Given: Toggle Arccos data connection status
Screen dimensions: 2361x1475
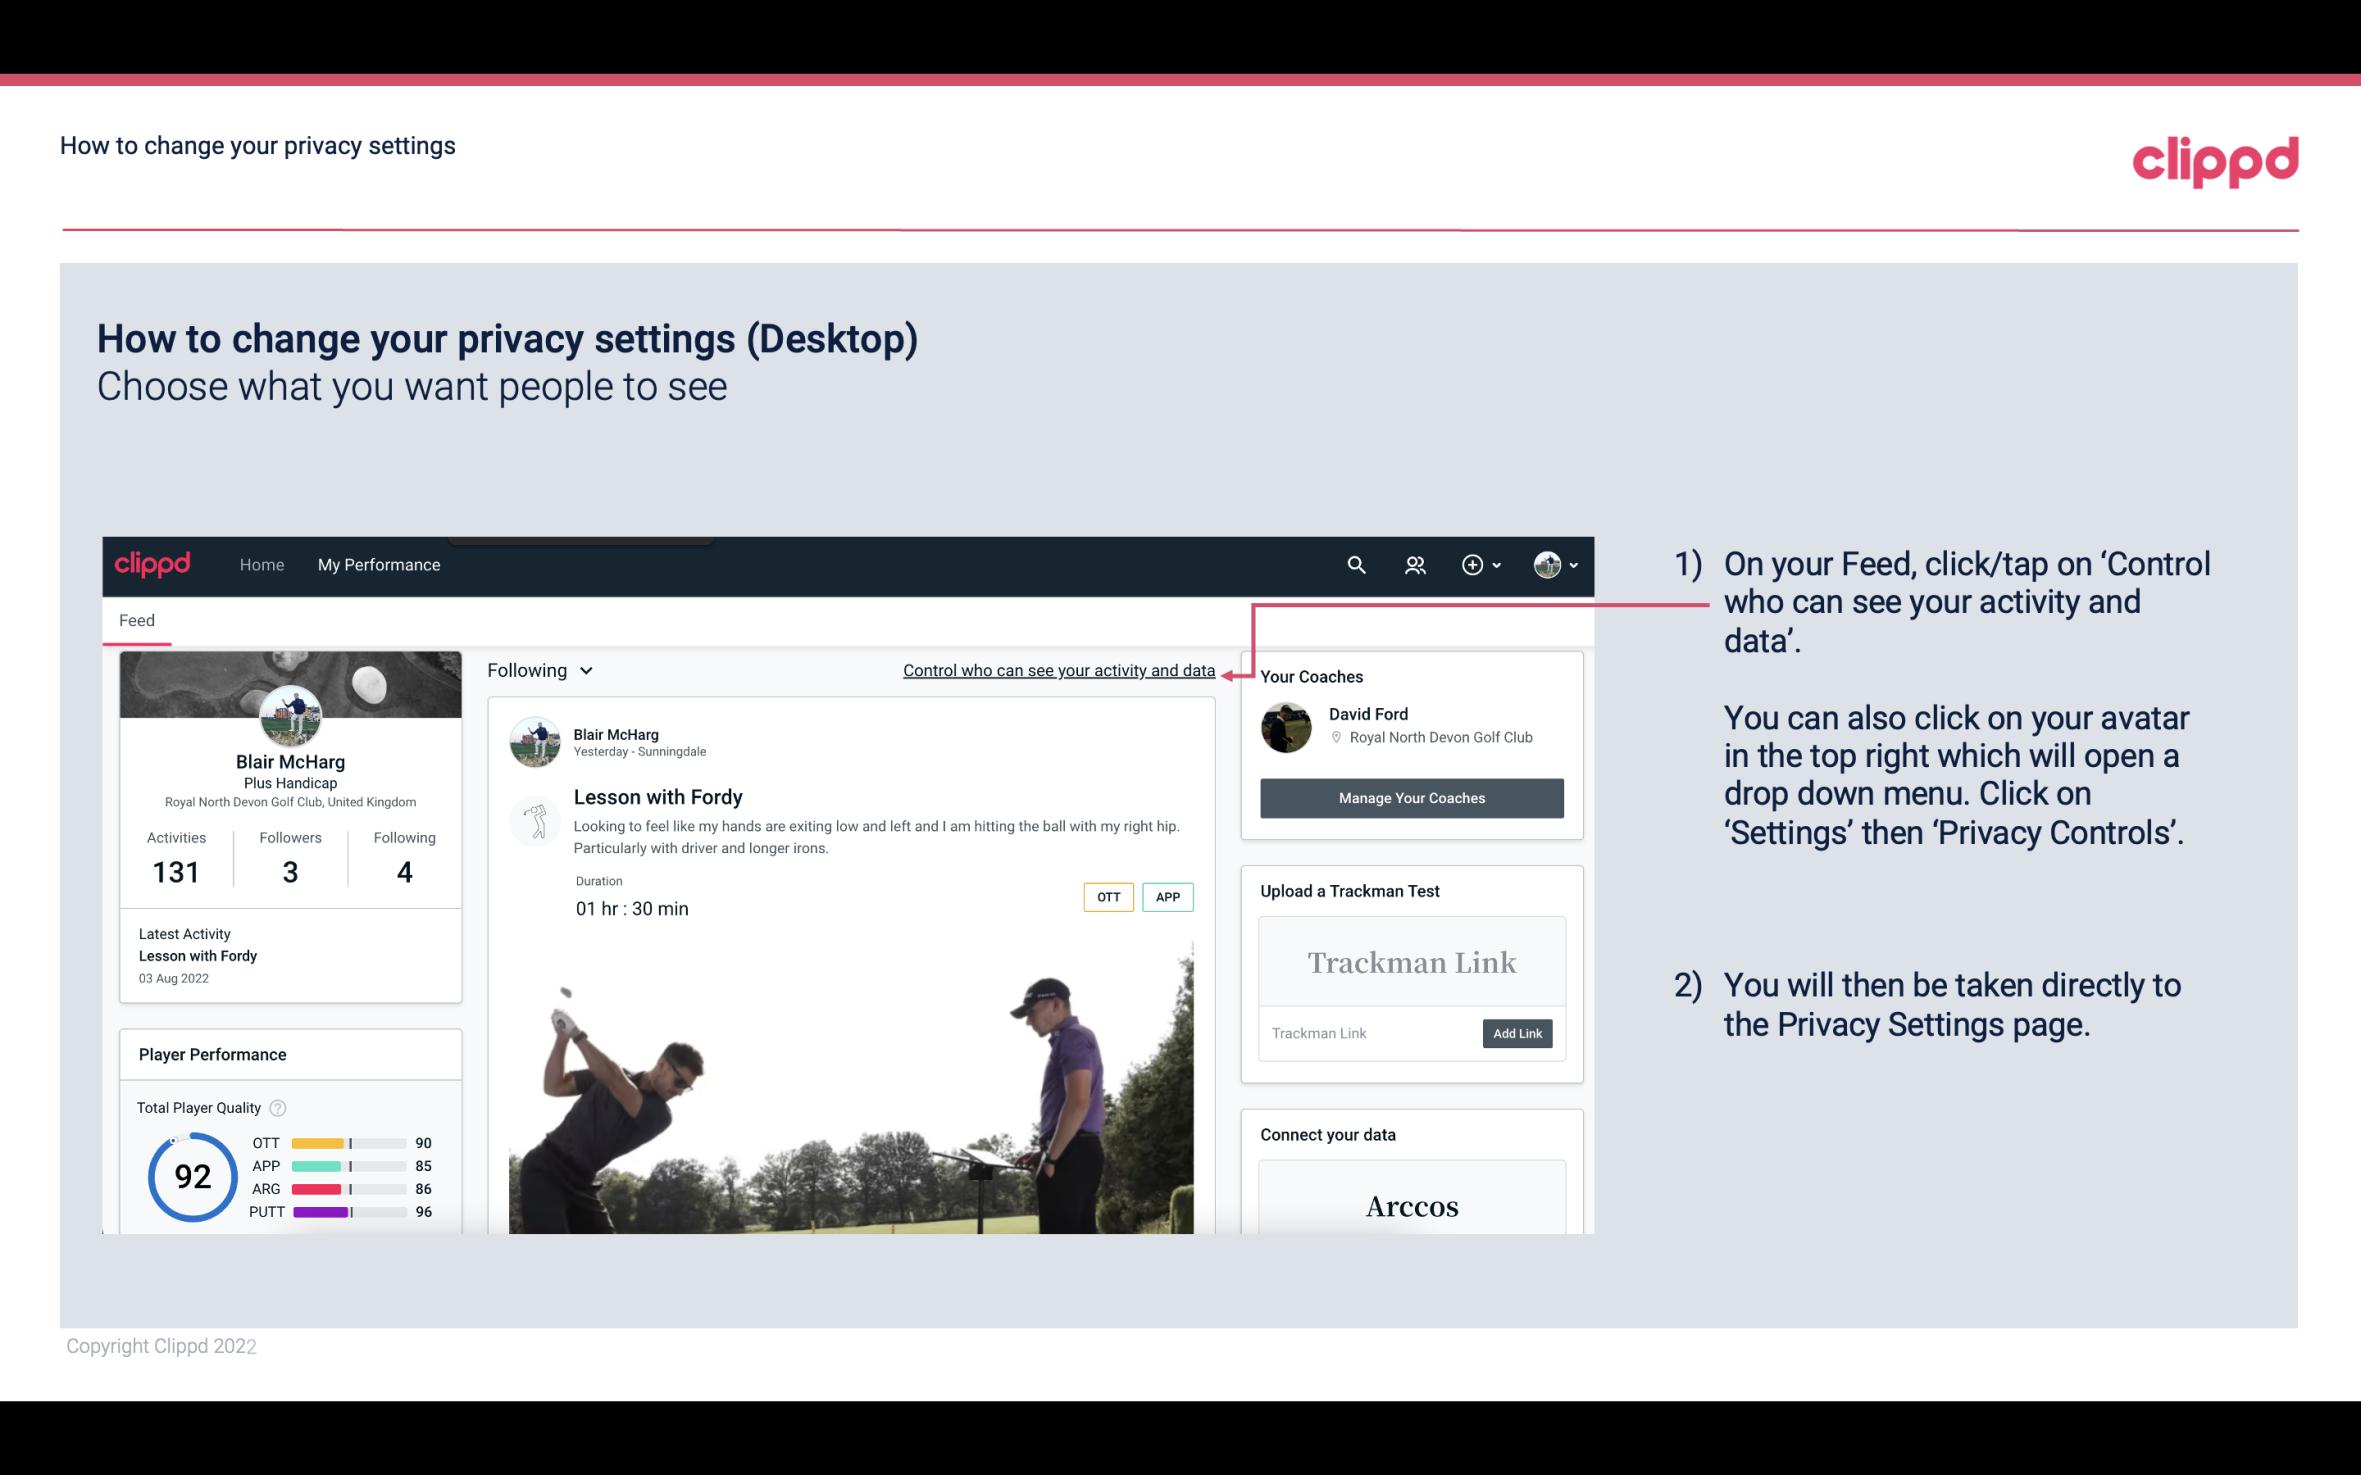Looking at the screenshot, I should pyautogui.click(x=1410, y=1205).
